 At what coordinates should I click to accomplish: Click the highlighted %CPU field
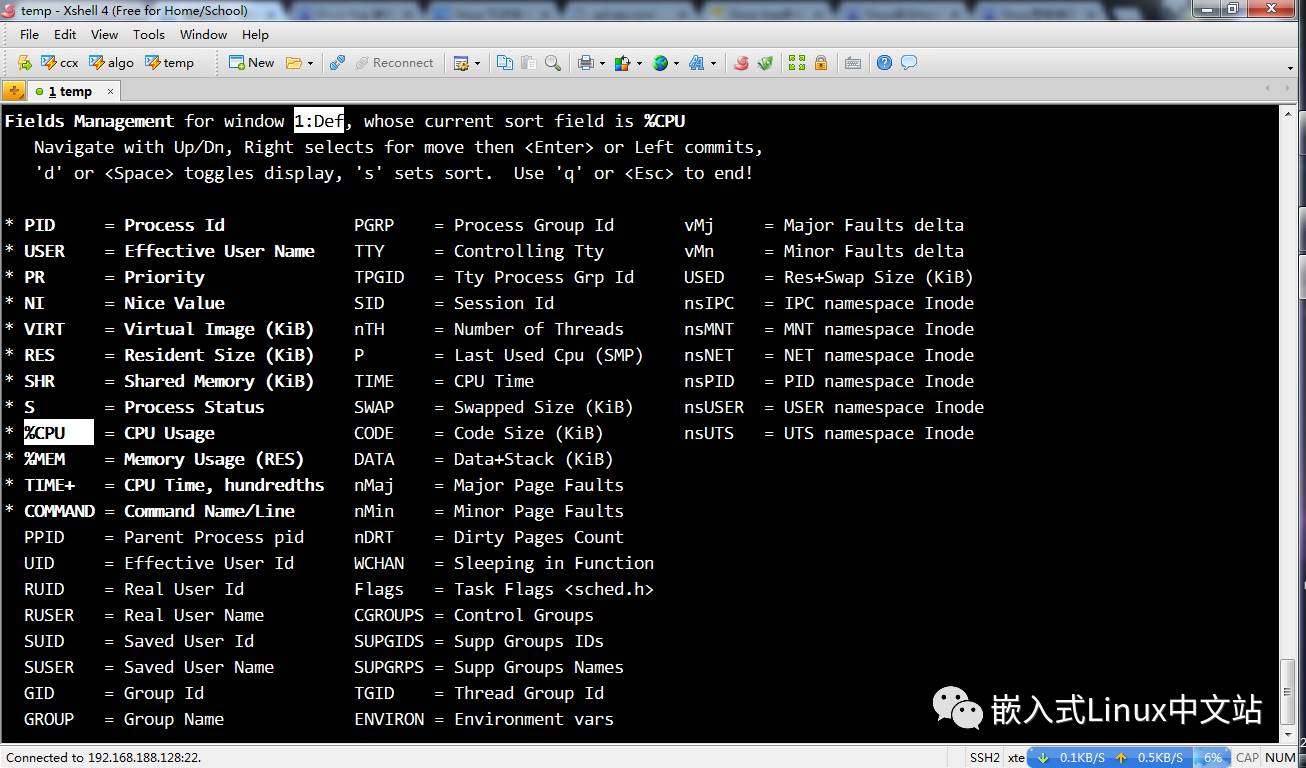point(58,433)
